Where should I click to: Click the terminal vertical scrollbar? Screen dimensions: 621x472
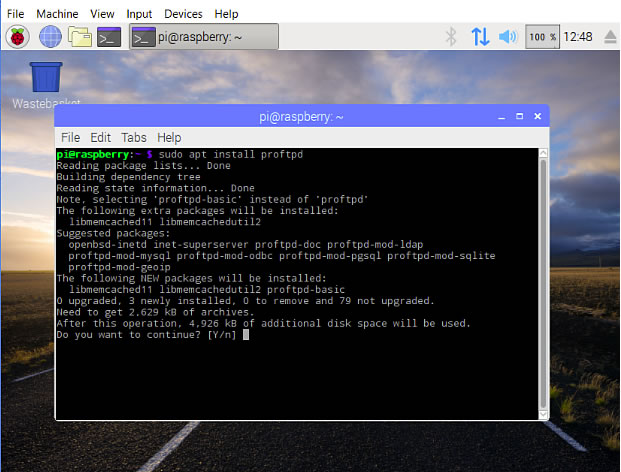(543, 280)
